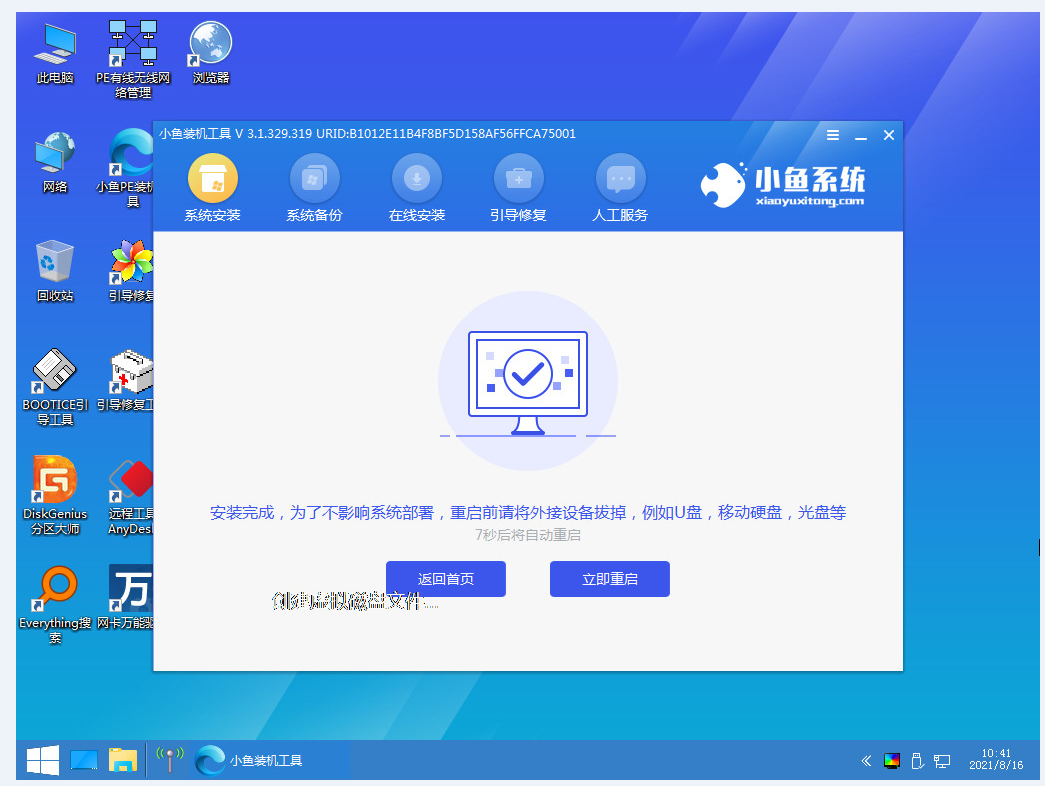Switch to 在线安装 online install
Viewport: 1045px width, 786px height.
417,188
